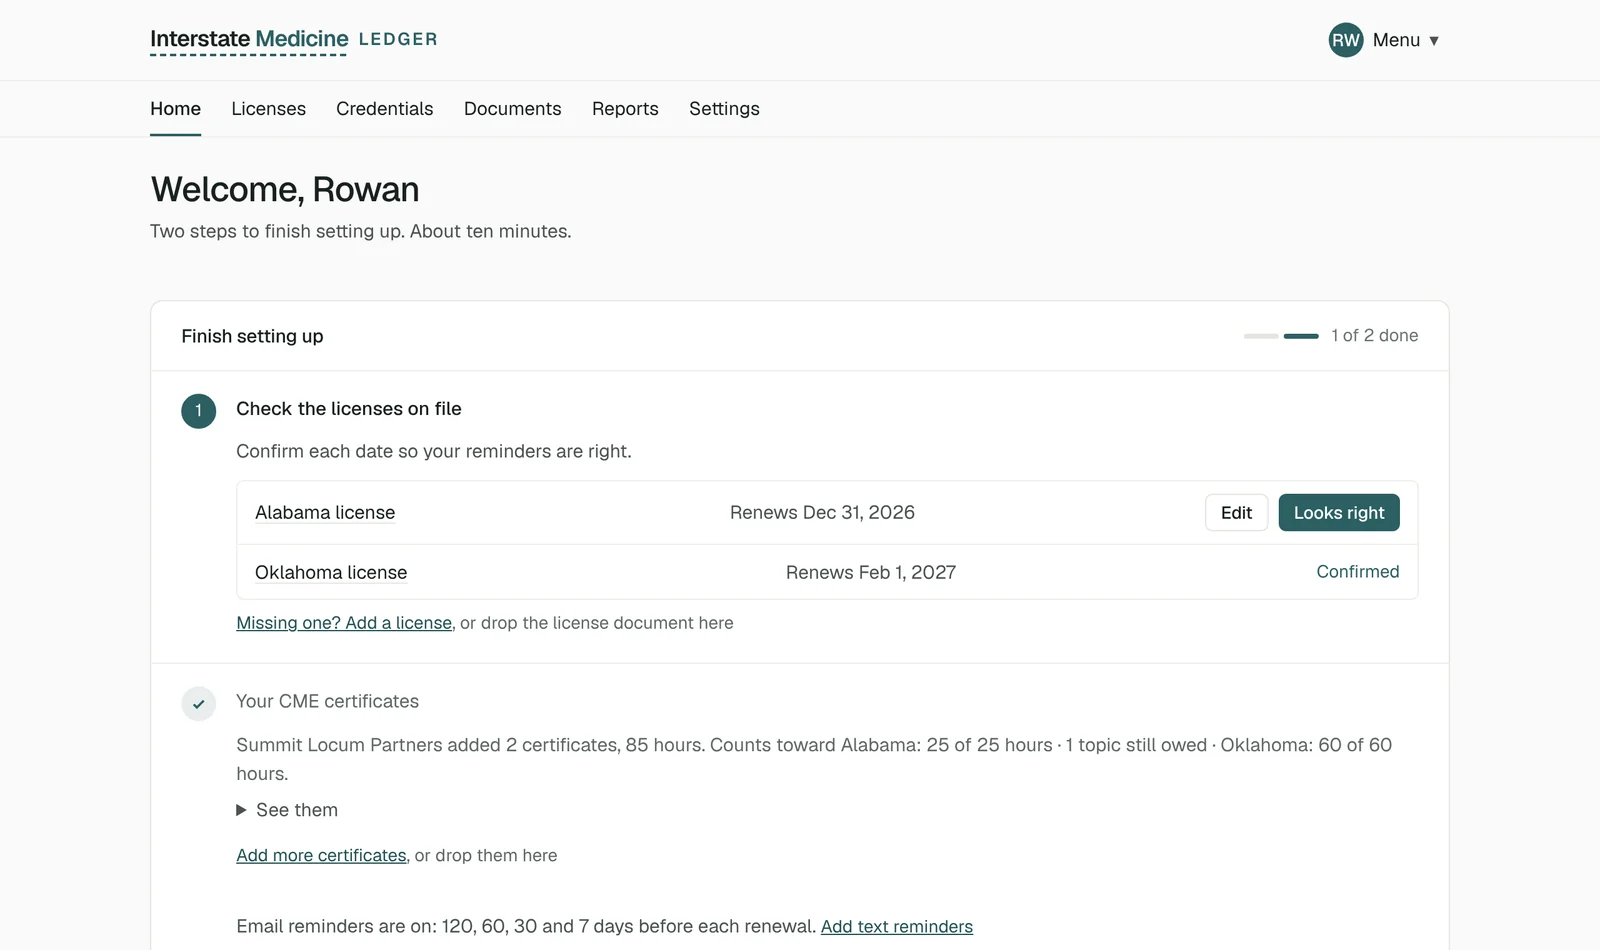Open the Documents tab
Screen dimensions: 1600x950
512,109
